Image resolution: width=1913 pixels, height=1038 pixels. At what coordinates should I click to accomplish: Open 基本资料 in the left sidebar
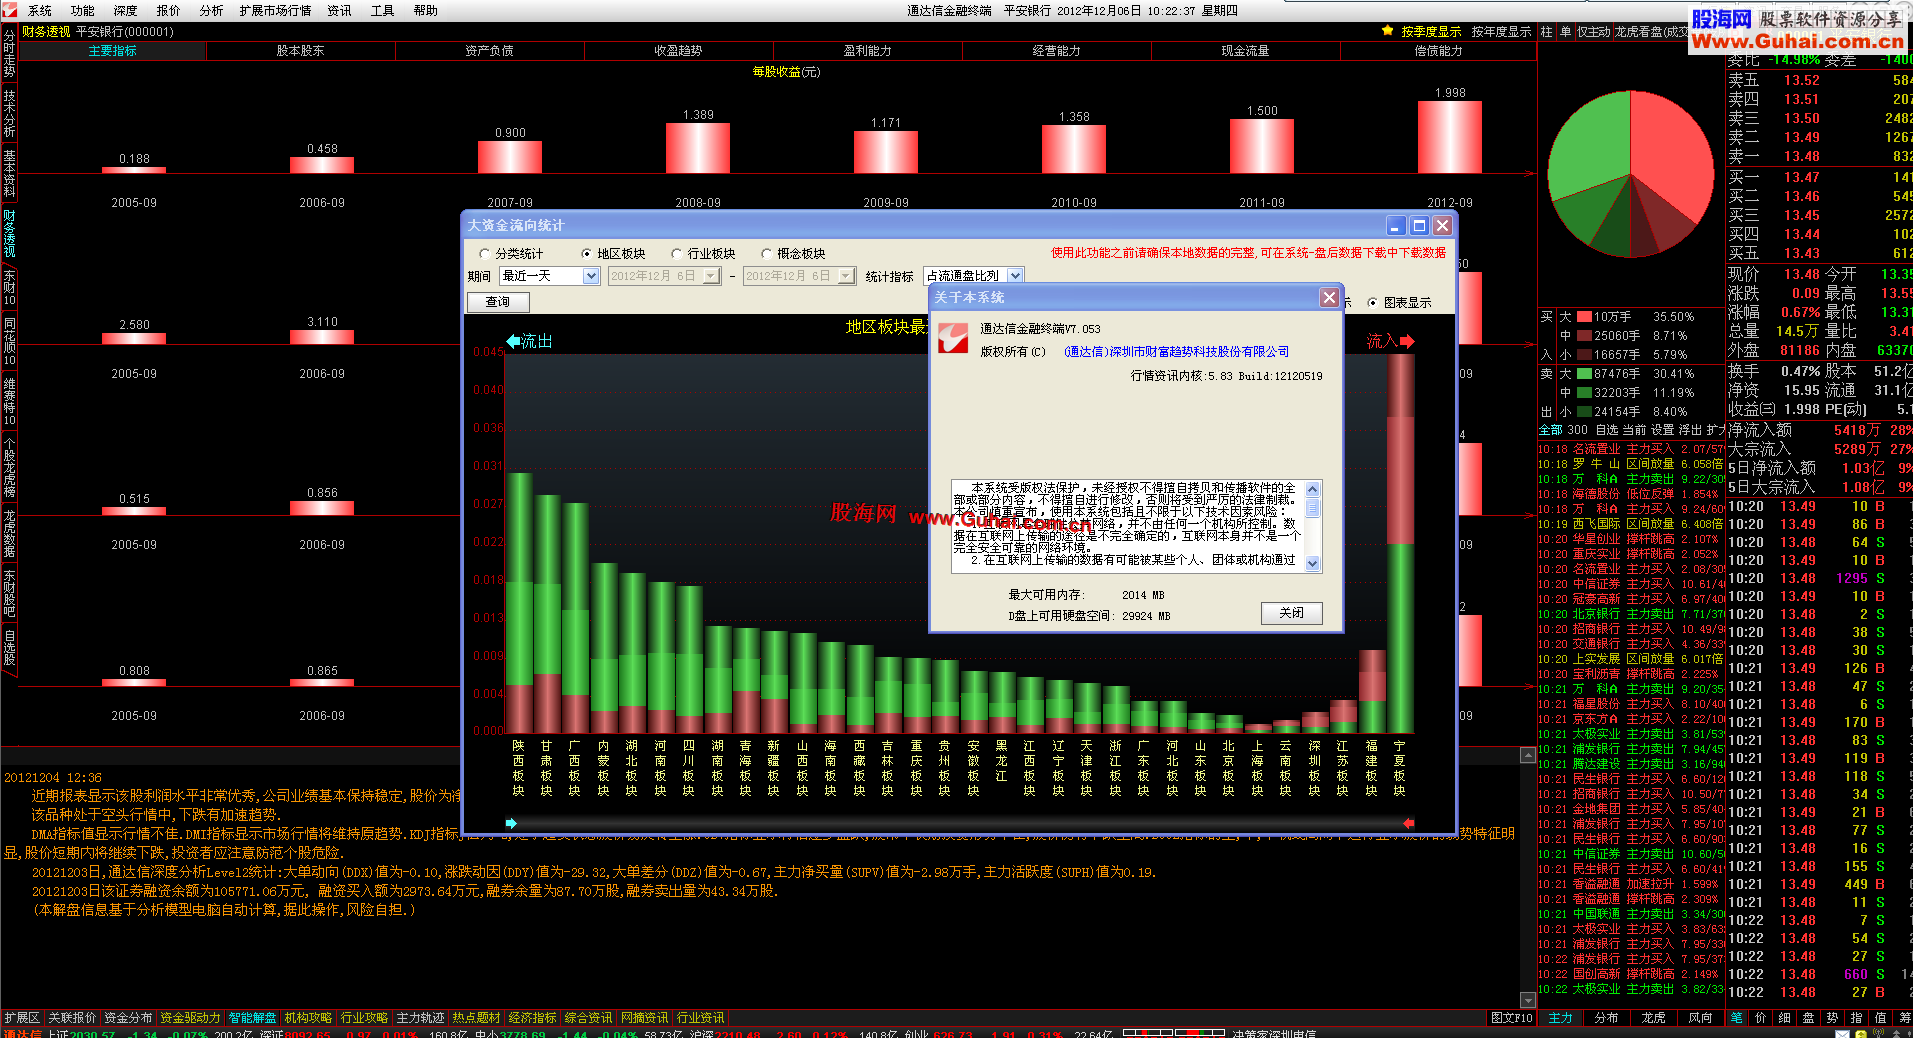(x=9, y=173)
